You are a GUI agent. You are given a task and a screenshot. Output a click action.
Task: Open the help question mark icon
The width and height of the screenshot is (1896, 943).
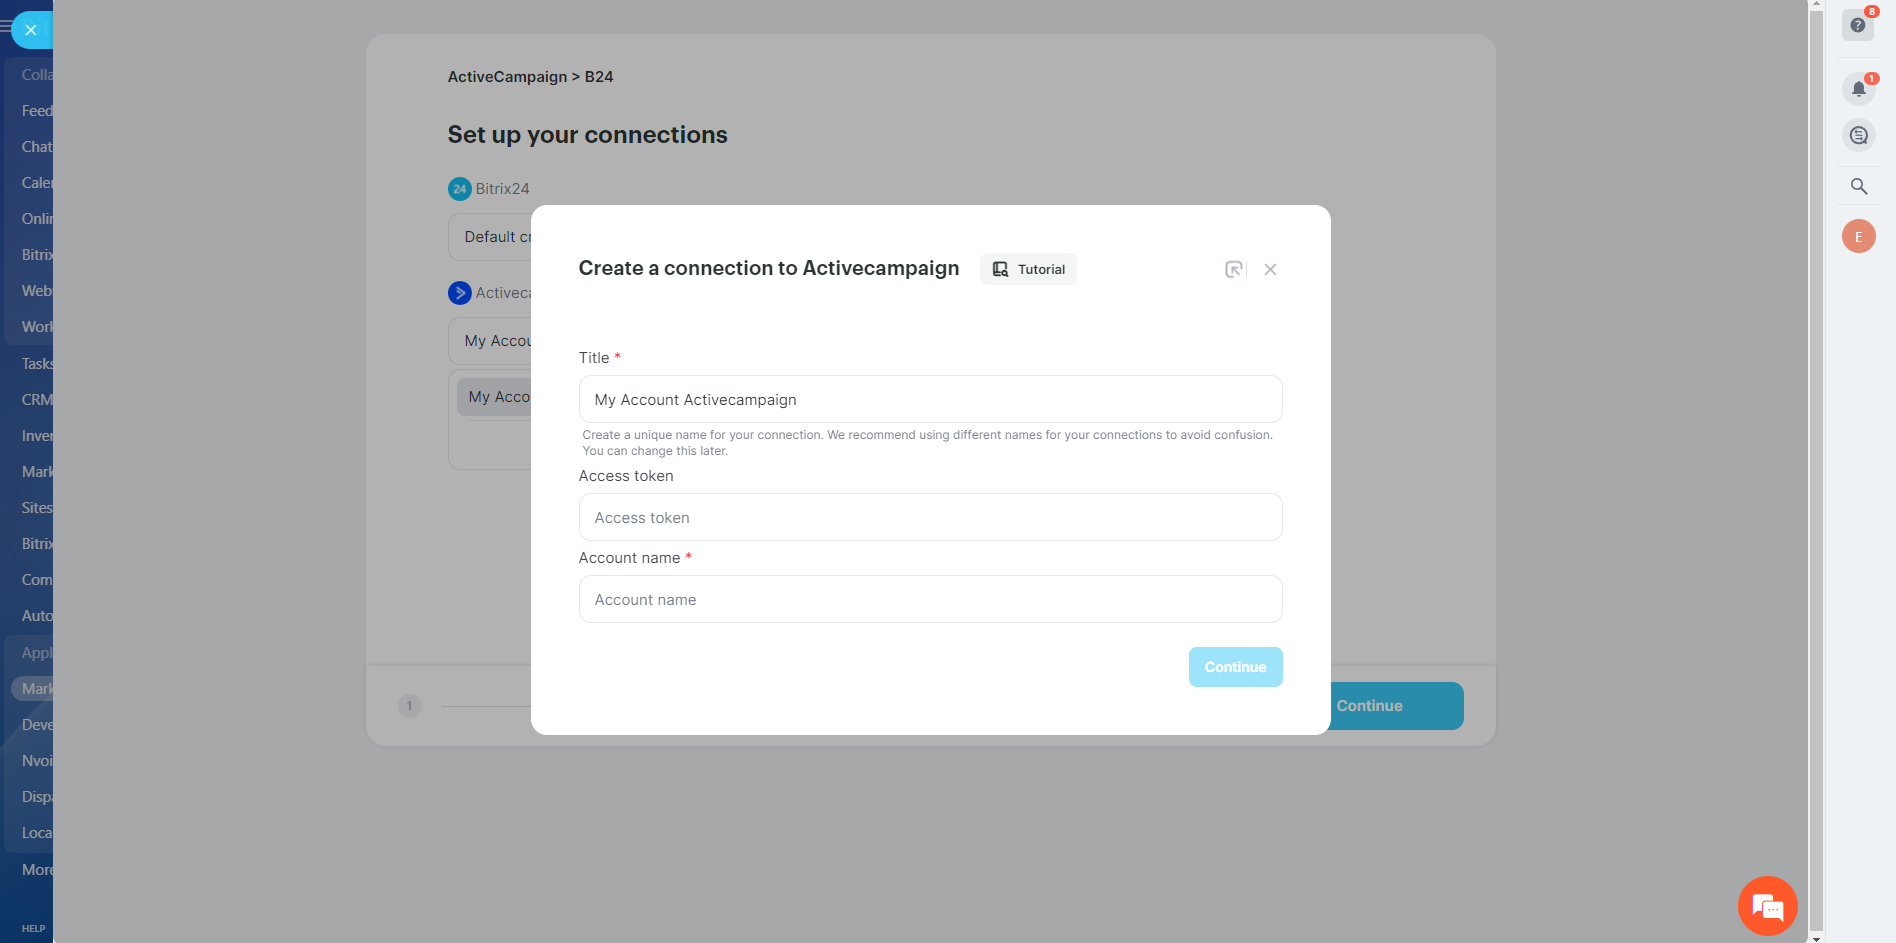pyautogui.click(x=1858, y=25)
